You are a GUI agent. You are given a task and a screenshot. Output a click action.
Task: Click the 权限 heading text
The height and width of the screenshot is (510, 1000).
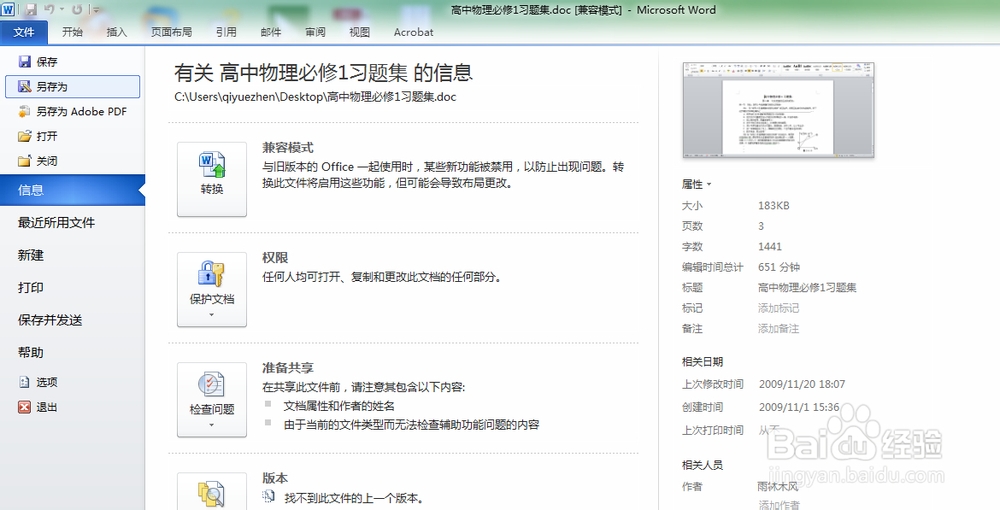point(275,258)
